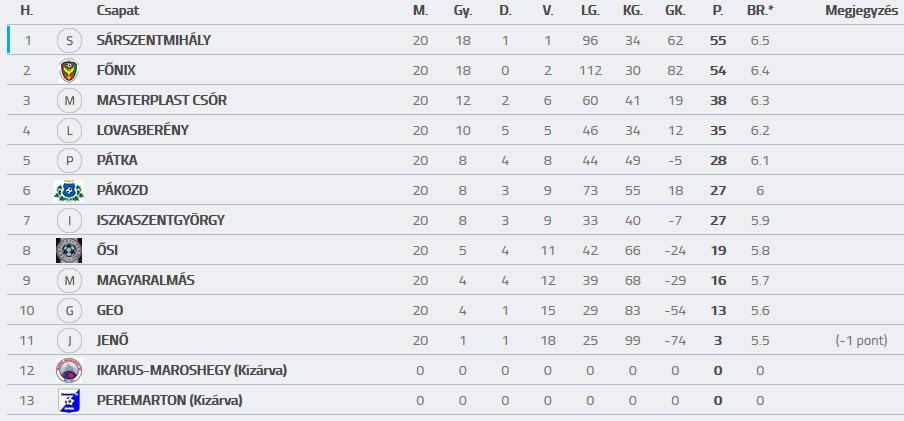Click the Lovasberény 'L' placeholder icon

(x=70, y=130)
